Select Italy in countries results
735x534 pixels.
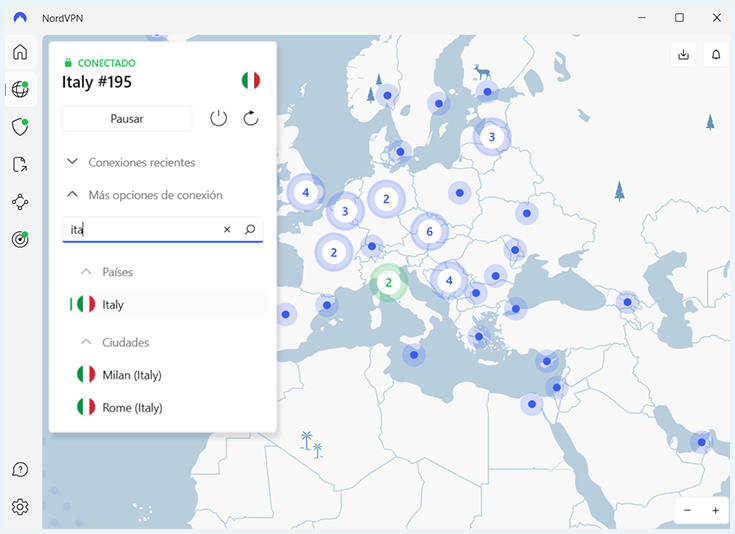click(169, 304)
